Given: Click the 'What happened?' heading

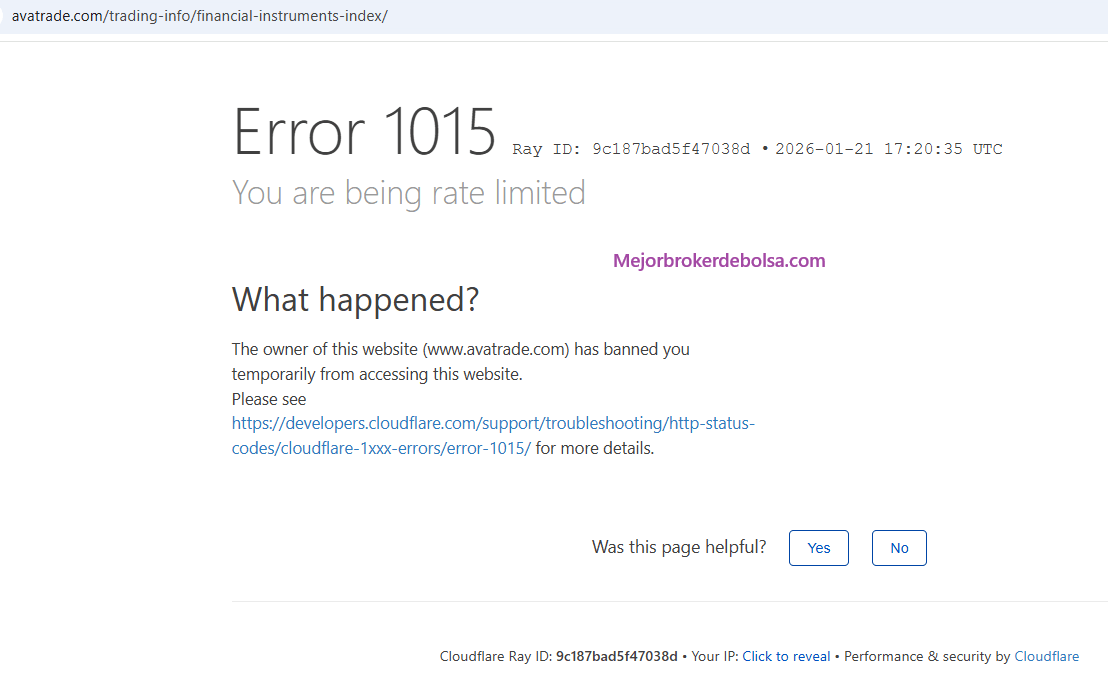Looking at the screenshot, I should [x=355, y=300].
